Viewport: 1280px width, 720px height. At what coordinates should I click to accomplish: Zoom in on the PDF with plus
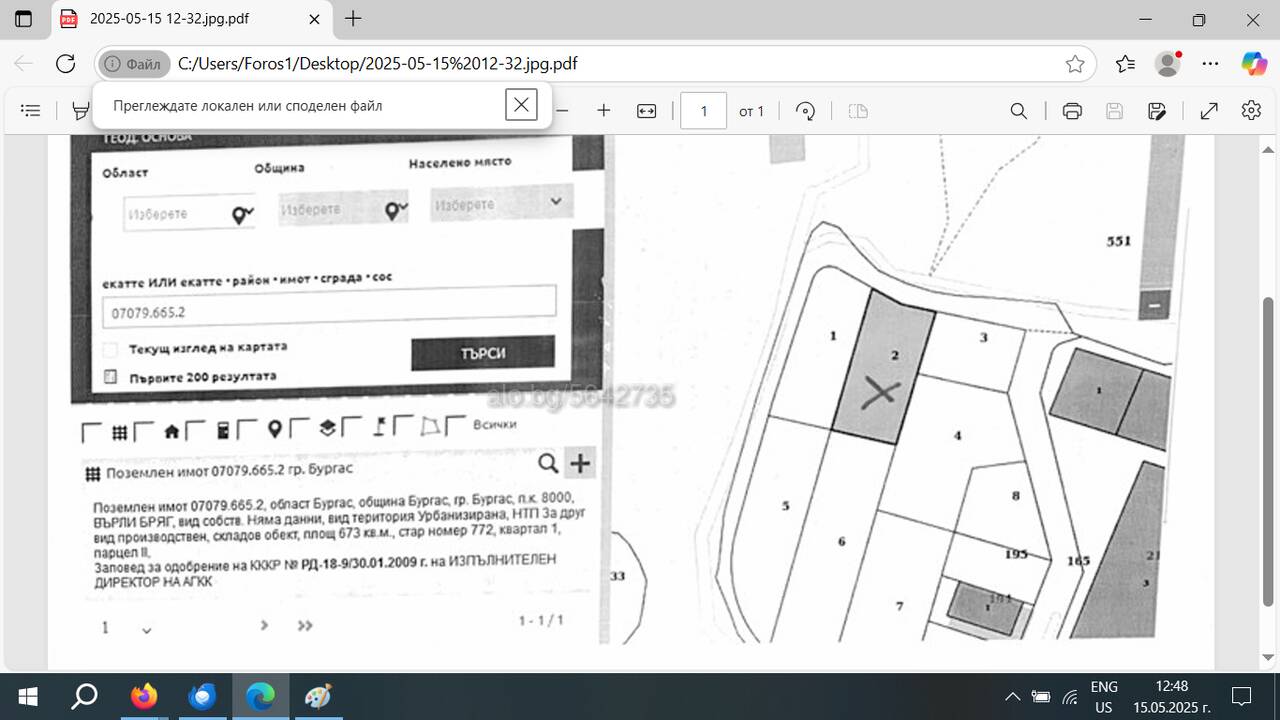pyautogui.click(x=604, y=111)
